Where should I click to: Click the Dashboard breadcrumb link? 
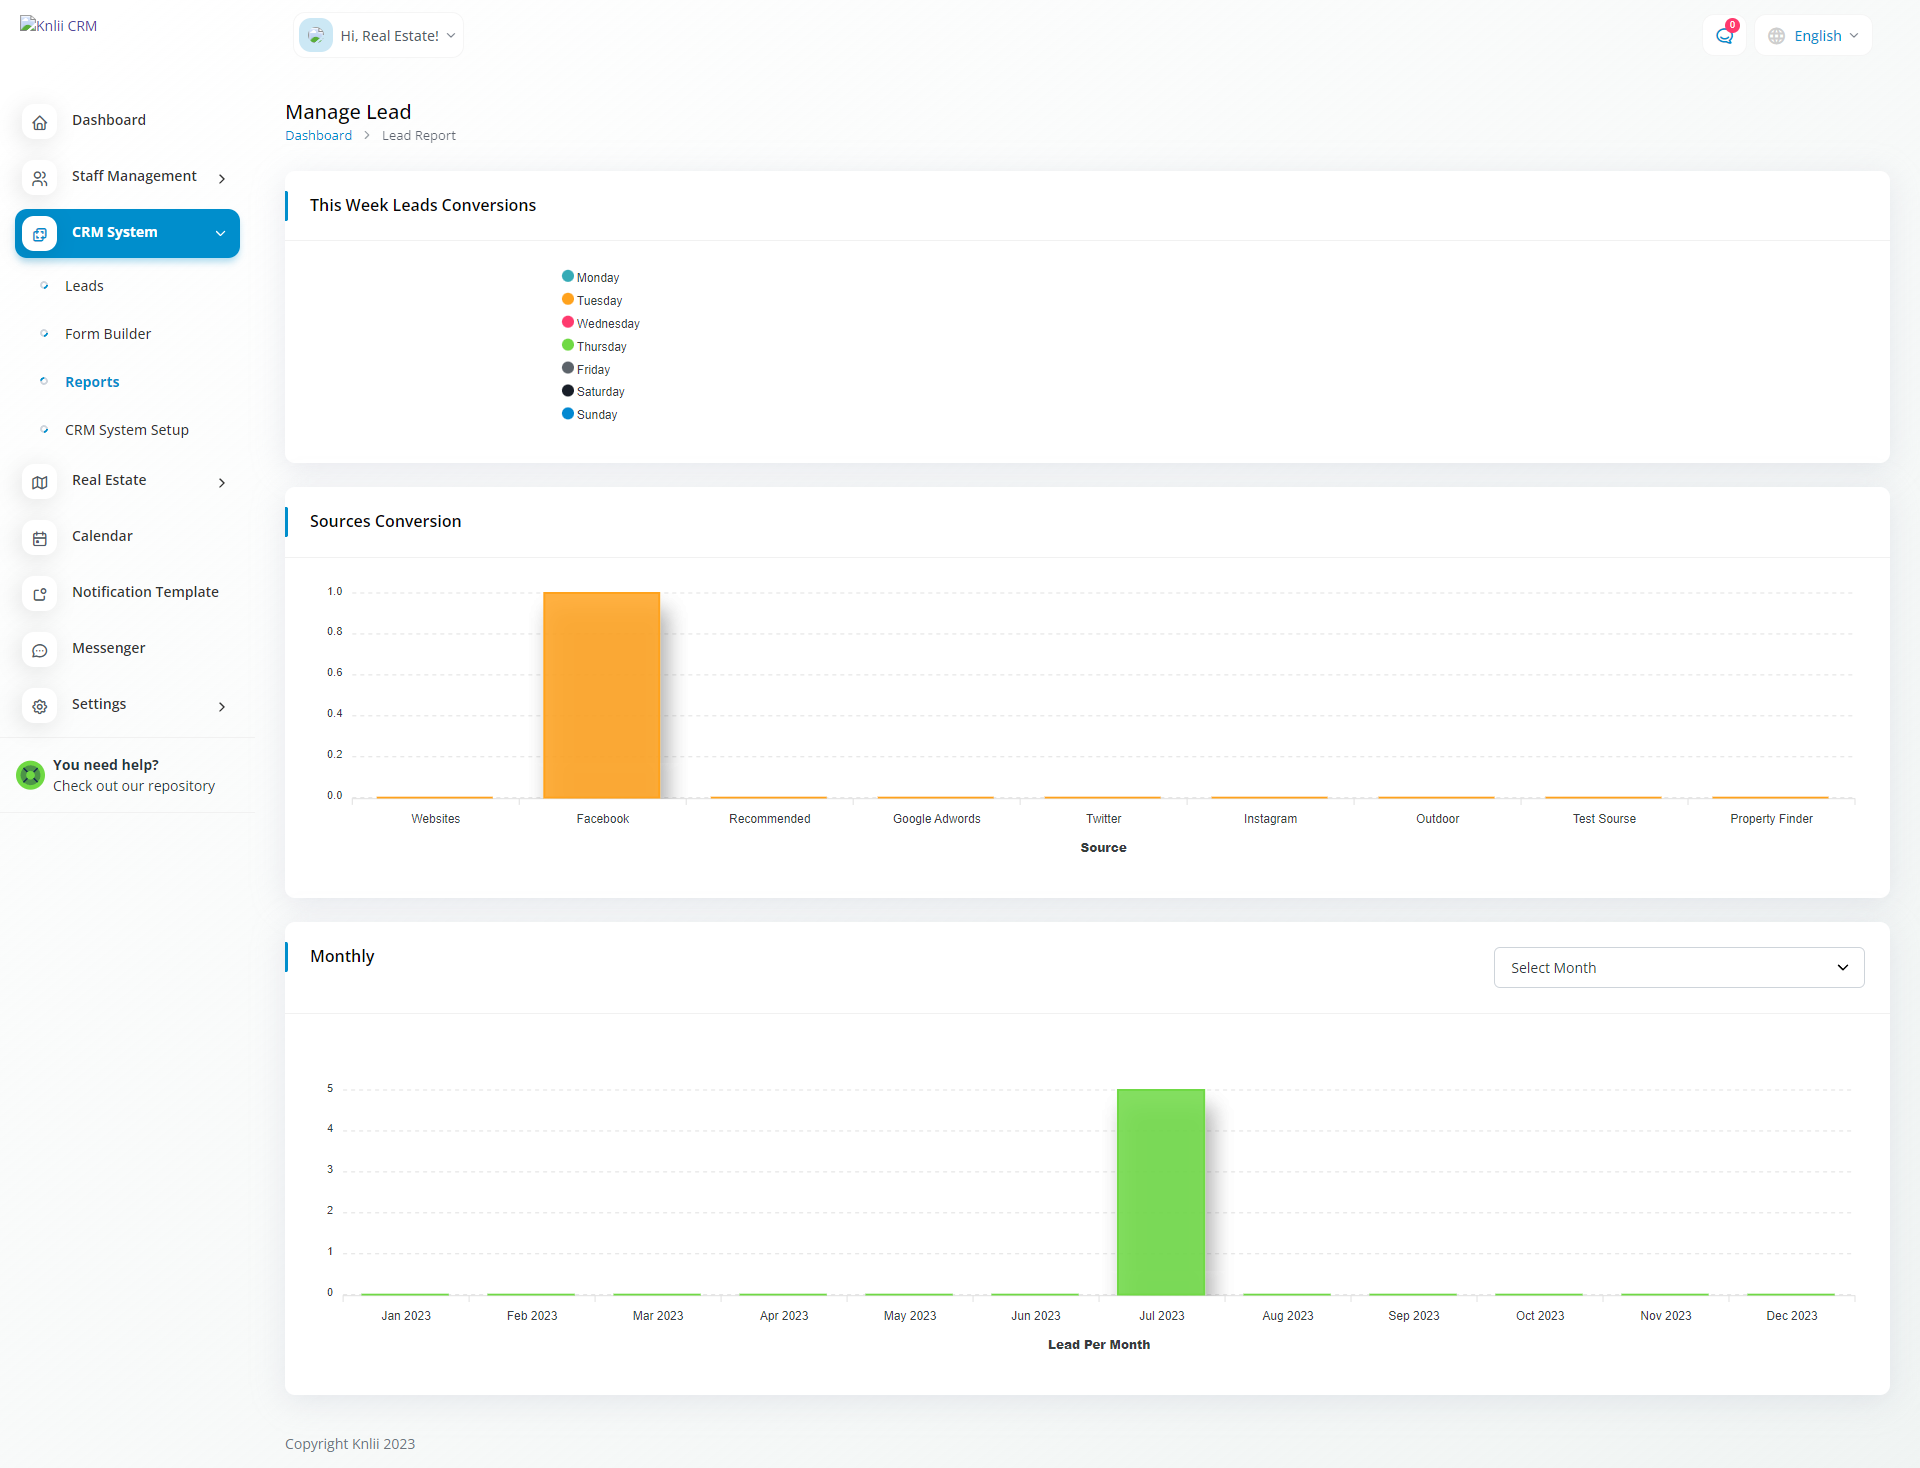[318, 135]
